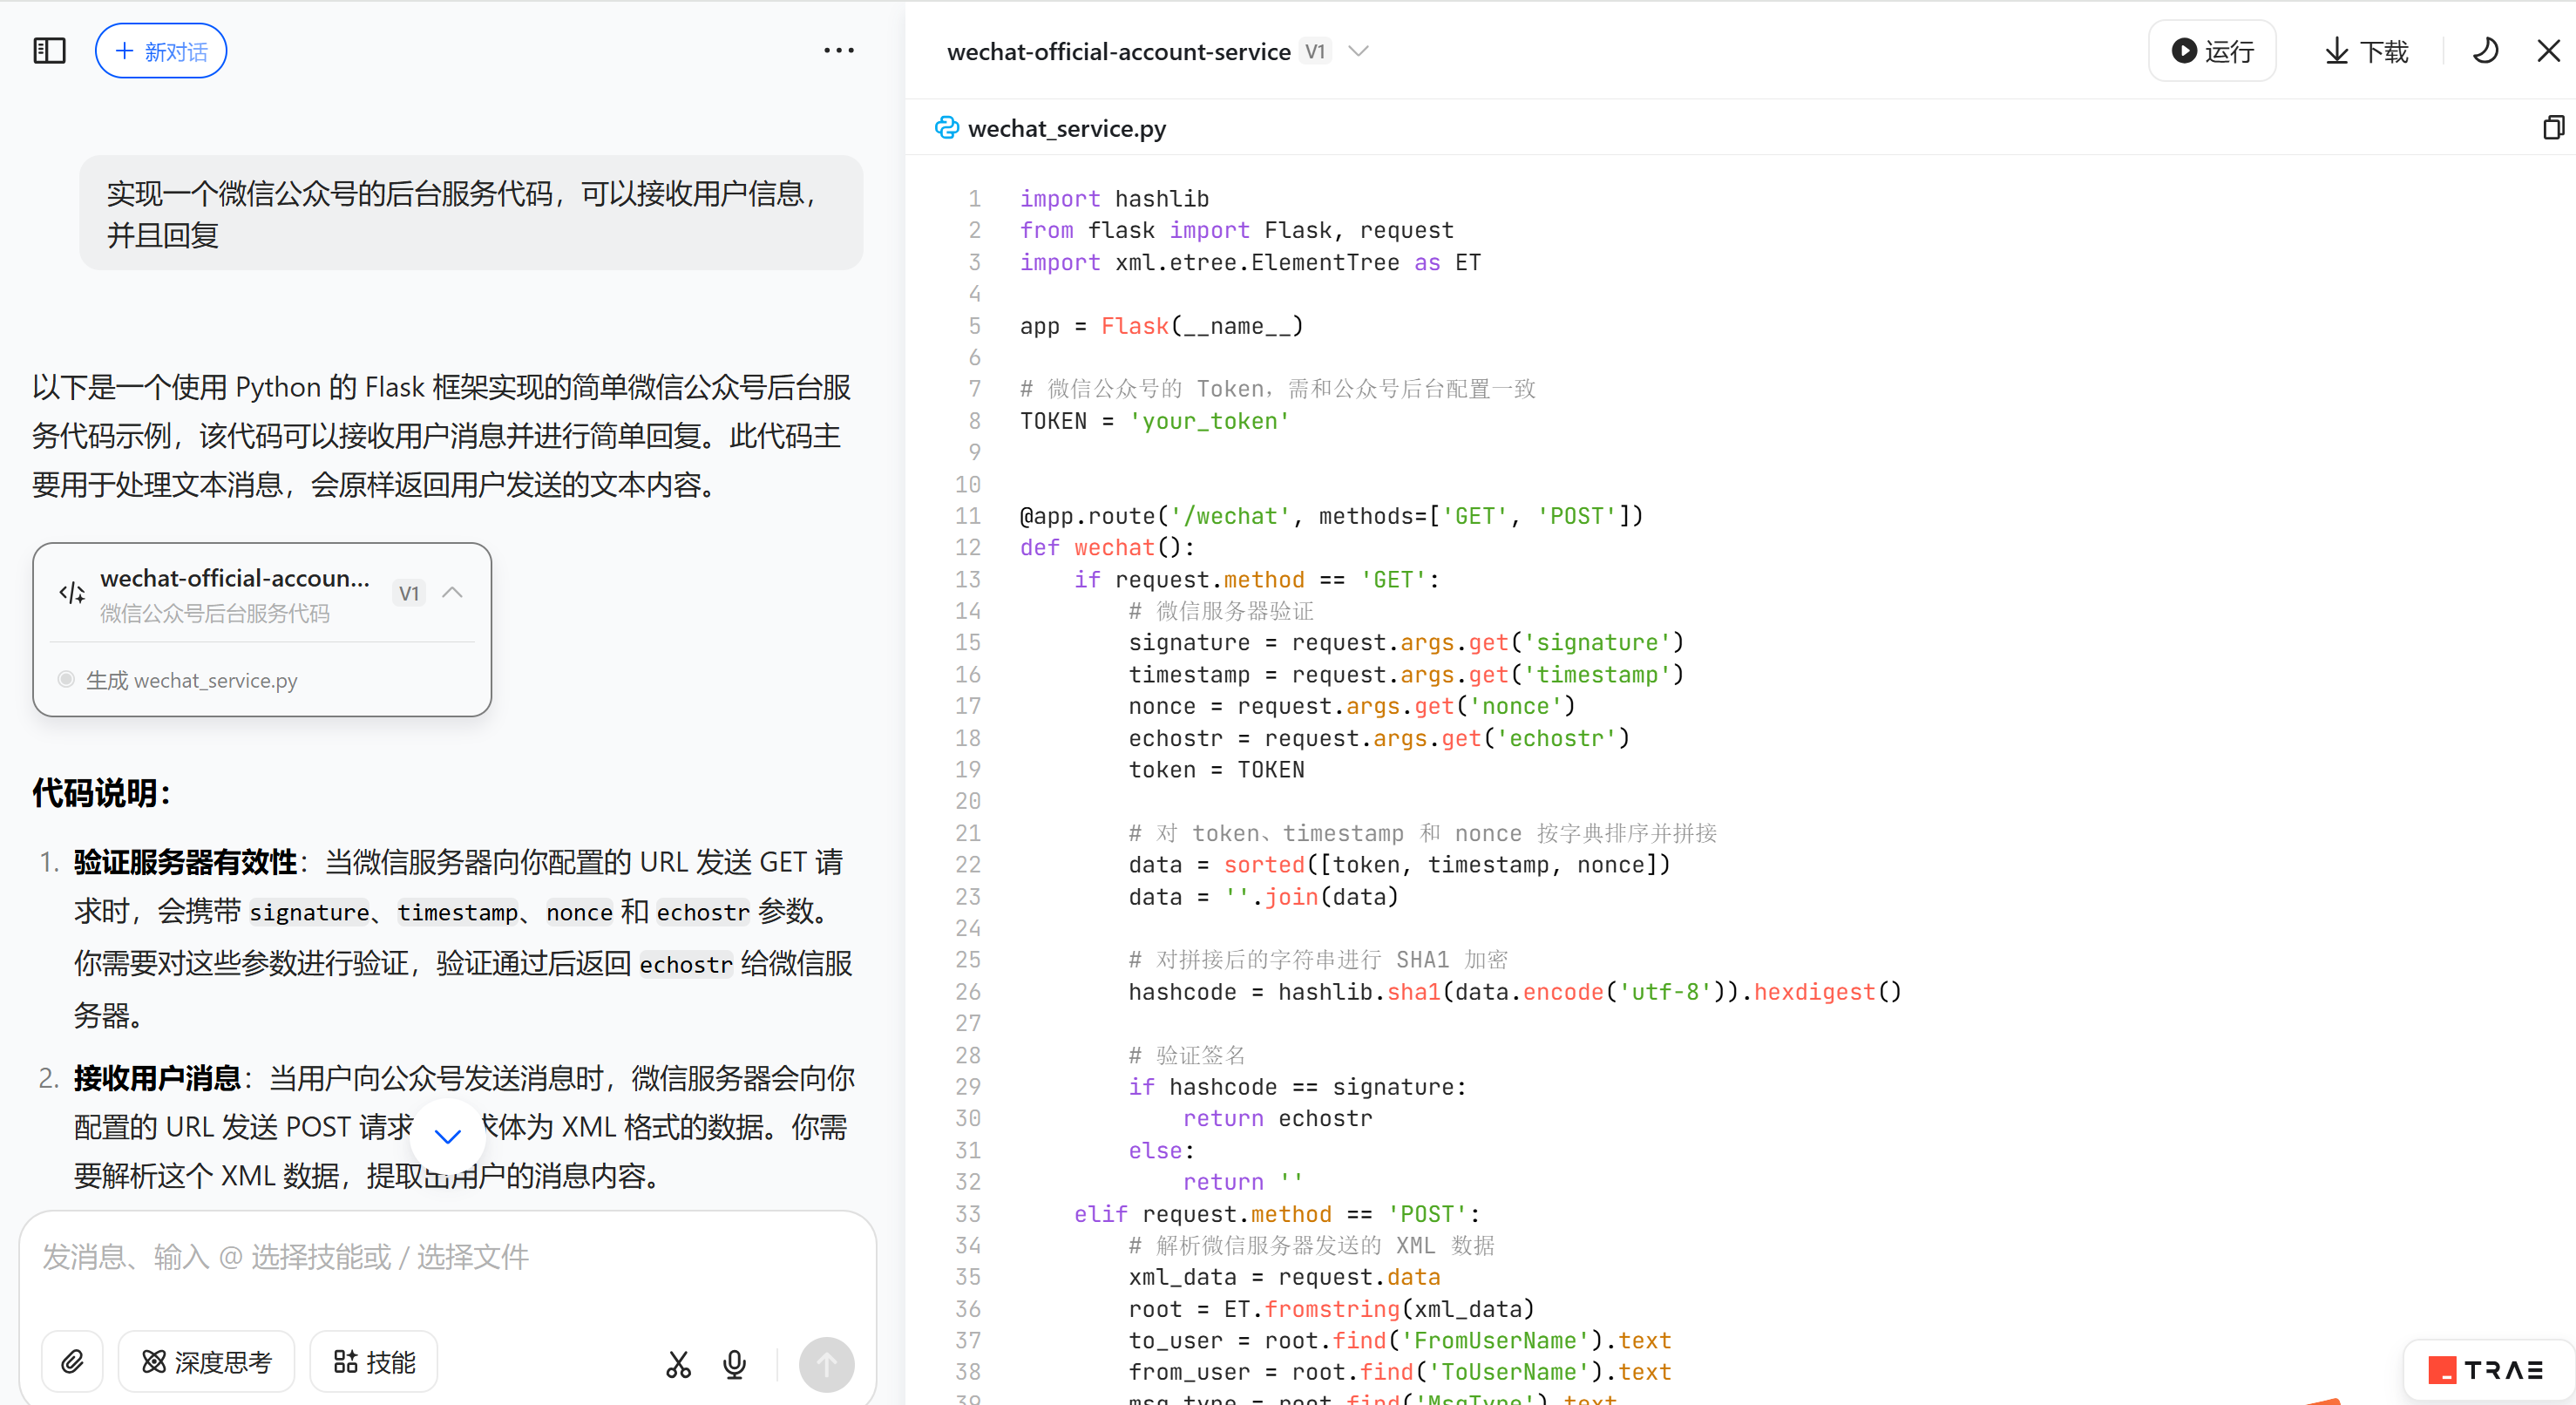Click line 26 hashlib.sha1 statement
This screenshot has width=2576, height=1405.
click(x=1514, y=992)
